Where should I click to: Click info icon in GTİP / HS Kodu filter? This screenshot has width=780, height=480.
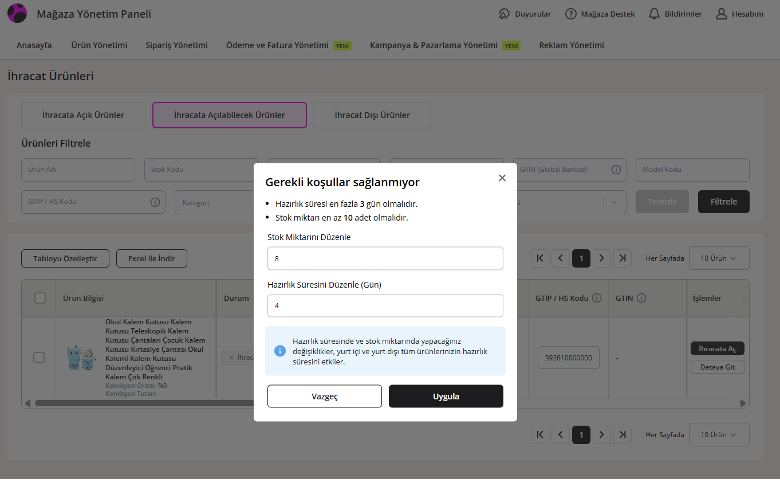(x=155, y=202)
